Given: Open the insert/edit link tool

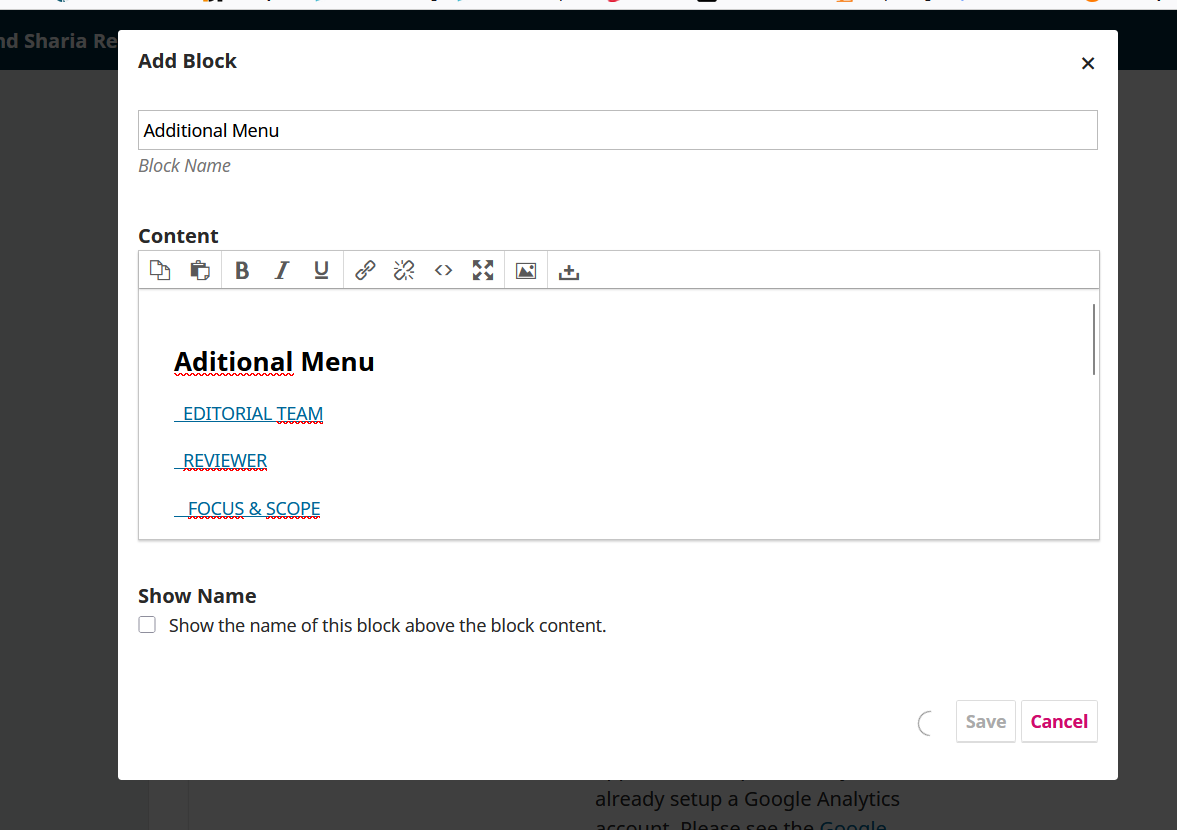Looking at the screenshot, I should tap(365, 270).
